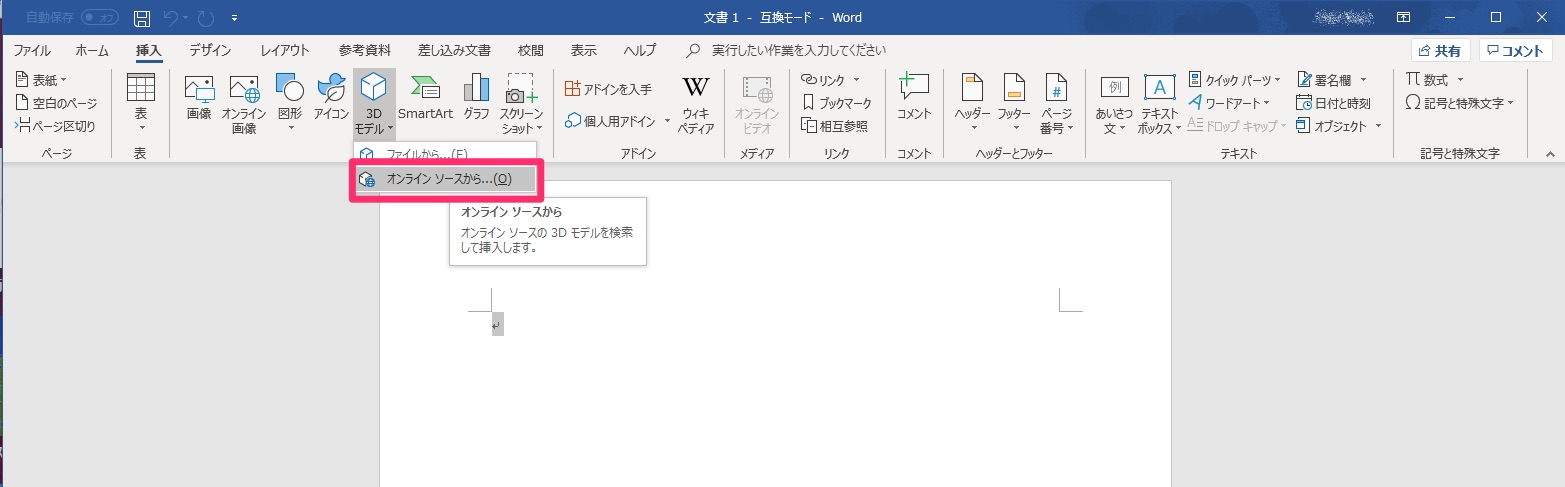This screenshot has width=1565, height=487.
Task: Click 日付と時刻
Action: tap(1334, 102)
